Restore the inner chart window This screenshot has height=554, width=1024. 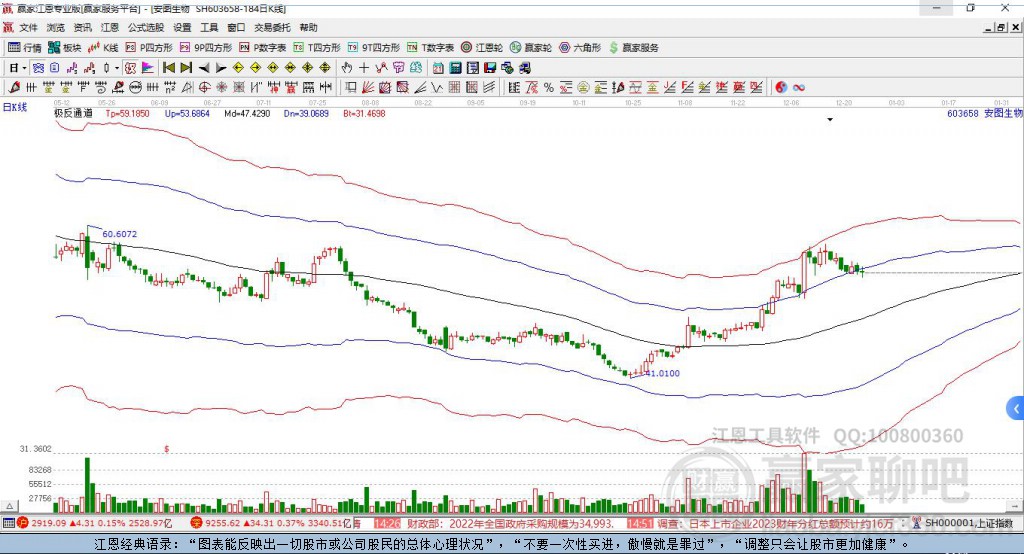(x=1000, y=27)
